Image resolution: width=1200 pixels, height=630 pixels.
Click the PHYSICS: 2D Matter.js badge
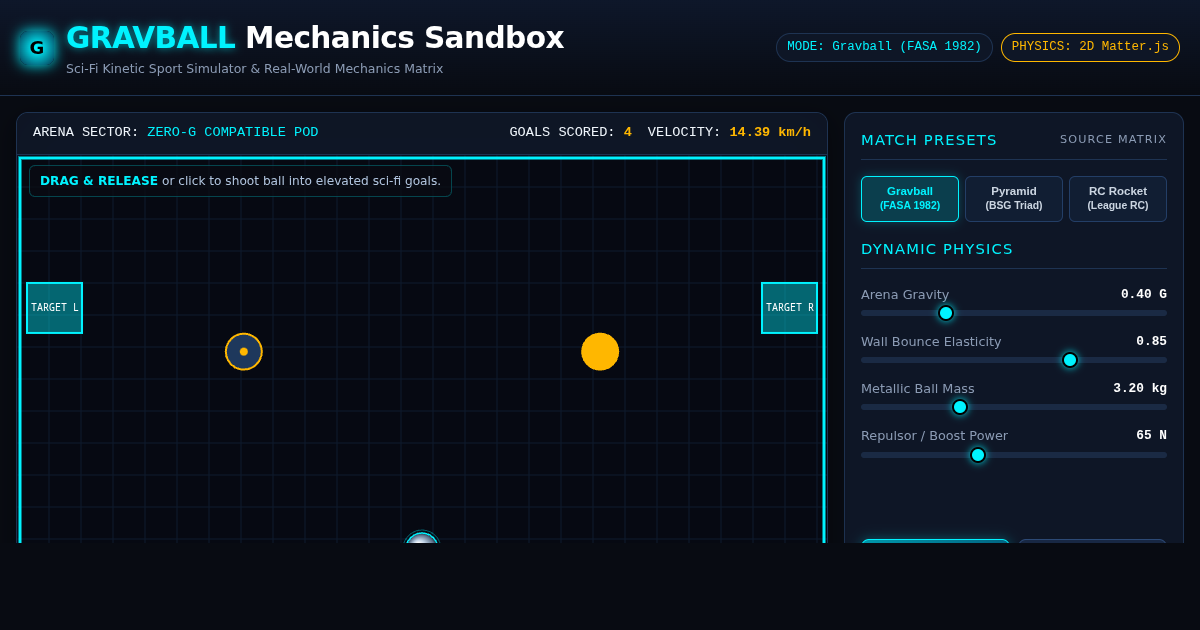pos(1090,47)
